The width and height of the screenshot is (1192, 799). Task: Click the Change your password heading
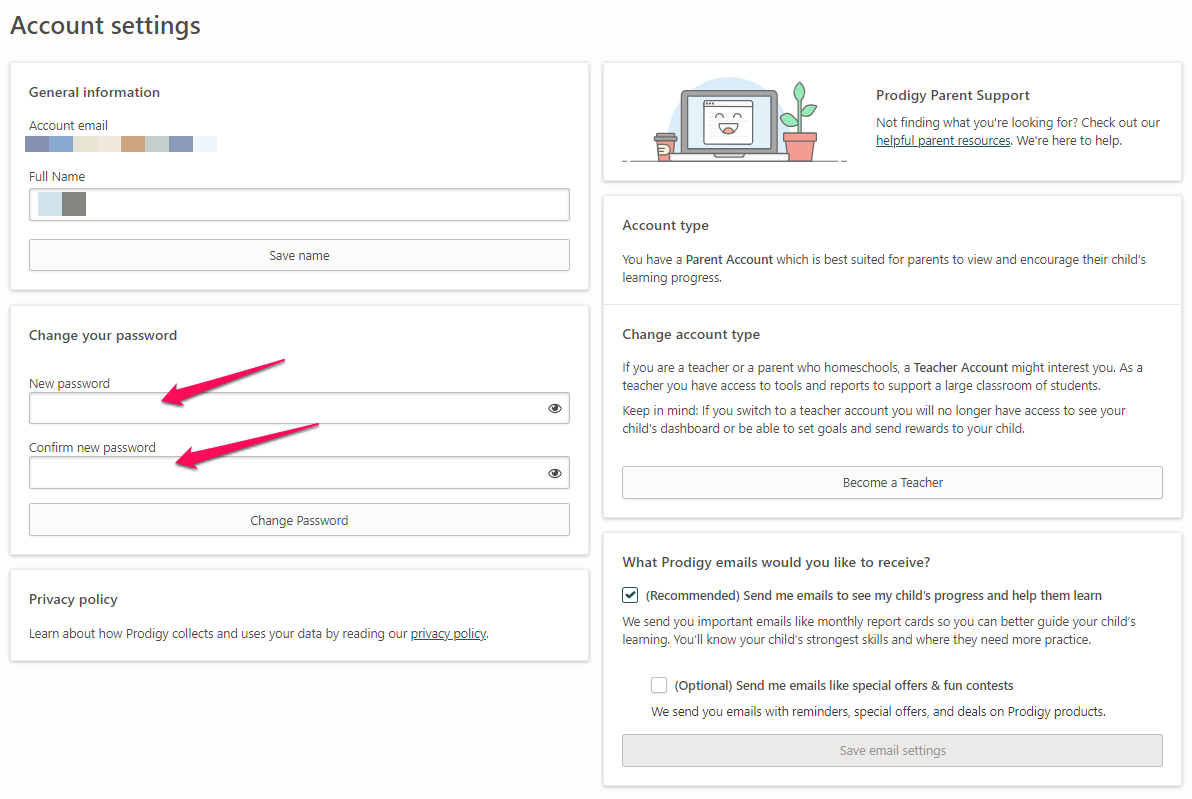(x=103, y=335)
